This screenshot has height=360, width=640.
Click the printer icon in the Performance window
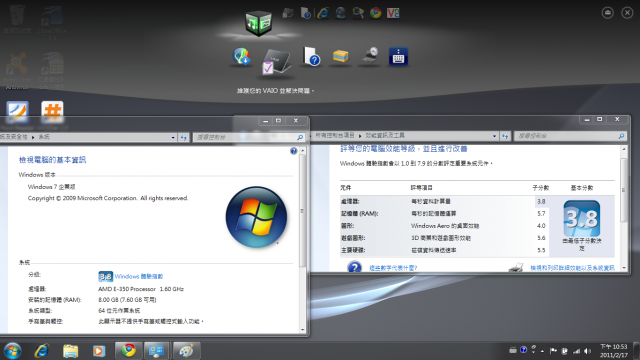[516, 268]
